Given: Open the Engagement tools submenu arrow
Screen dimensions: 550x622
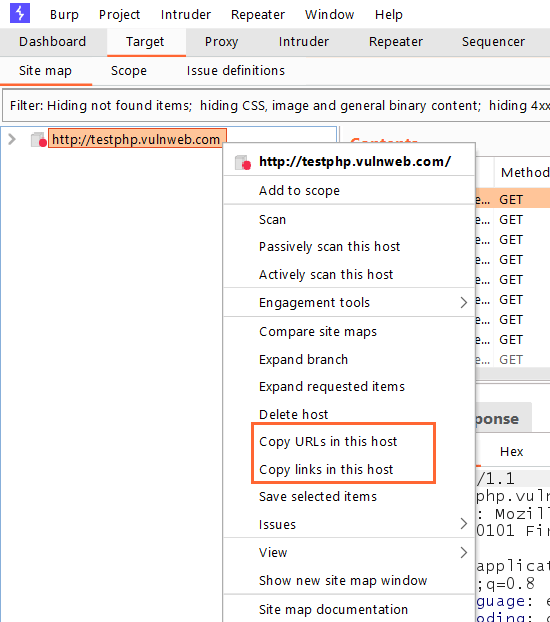Looking at the screenshot, I should (463, 303).
